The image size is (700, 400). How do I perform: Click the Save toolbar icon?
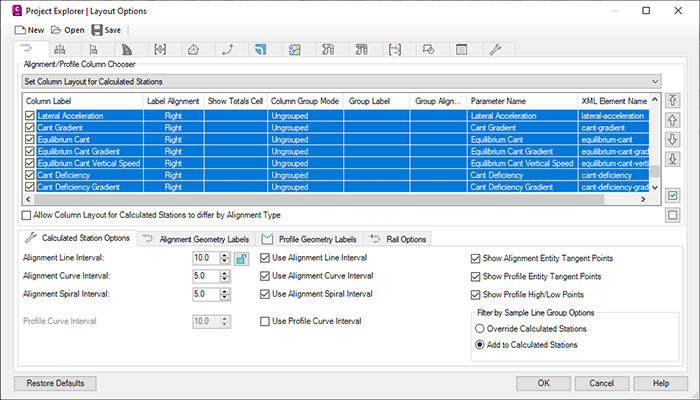97,30
